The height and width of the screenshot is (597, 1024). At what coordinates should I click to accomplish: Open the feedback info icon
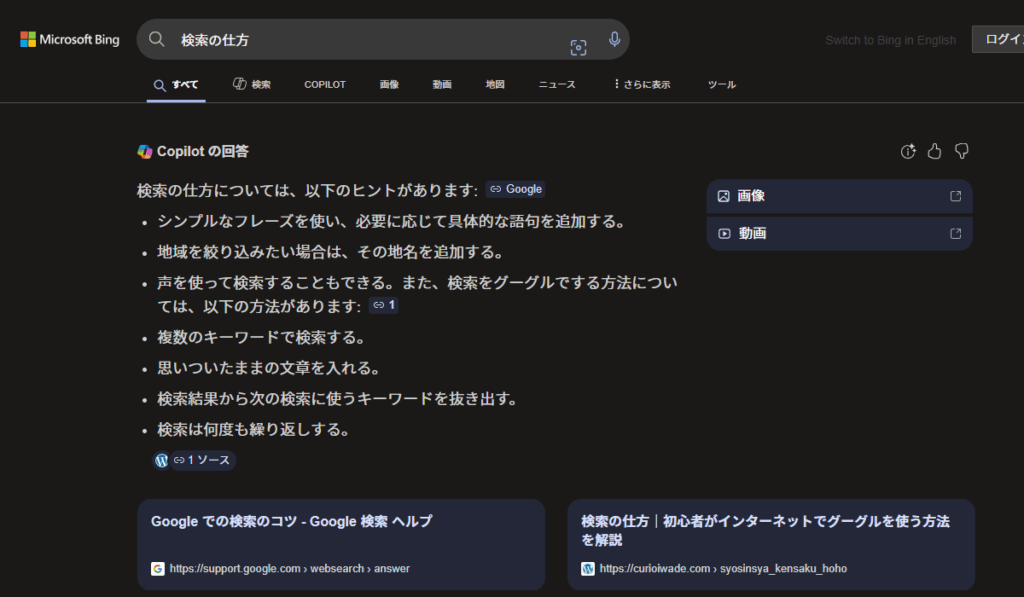pyautogui.click(x=908, y=152)
